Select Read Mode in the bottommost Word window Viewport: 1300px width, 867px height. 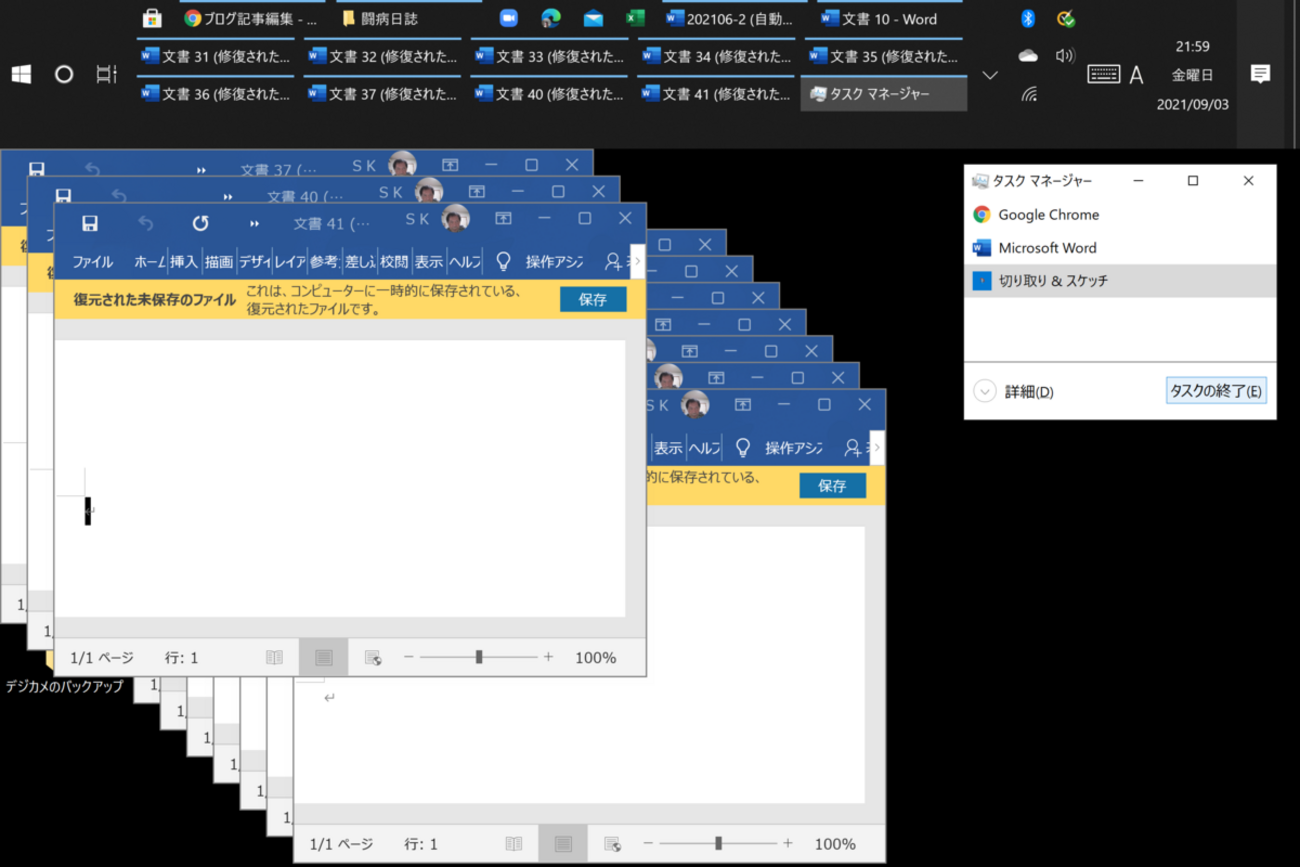coord(514,844)
